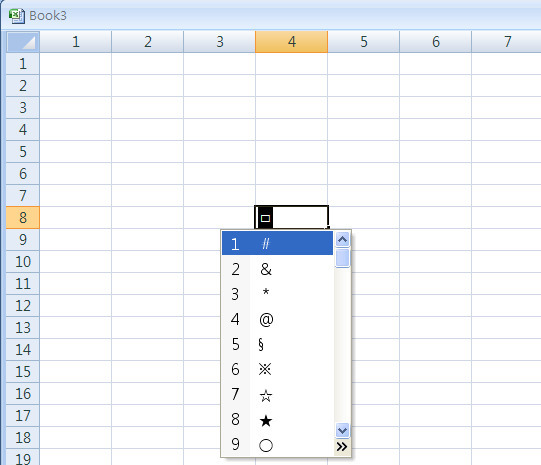Click the active editing cell in row 8
This screenshot has height=465, width=541.
tap(292, 217)
